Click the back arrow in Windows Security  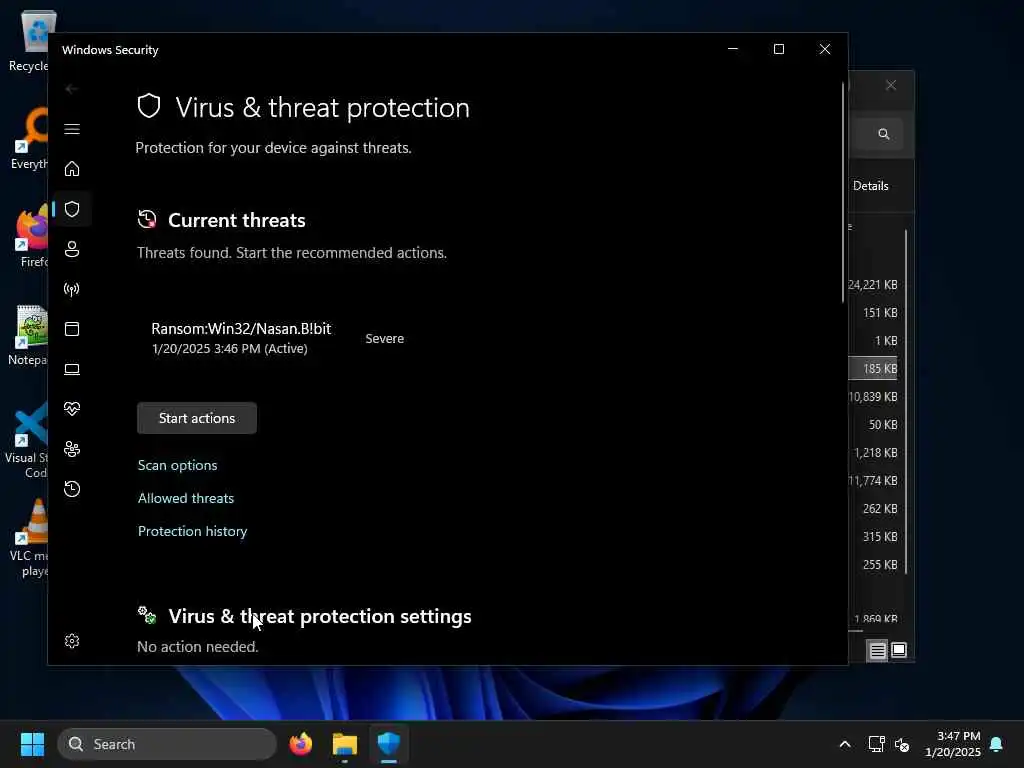click(x=72, y=88)
